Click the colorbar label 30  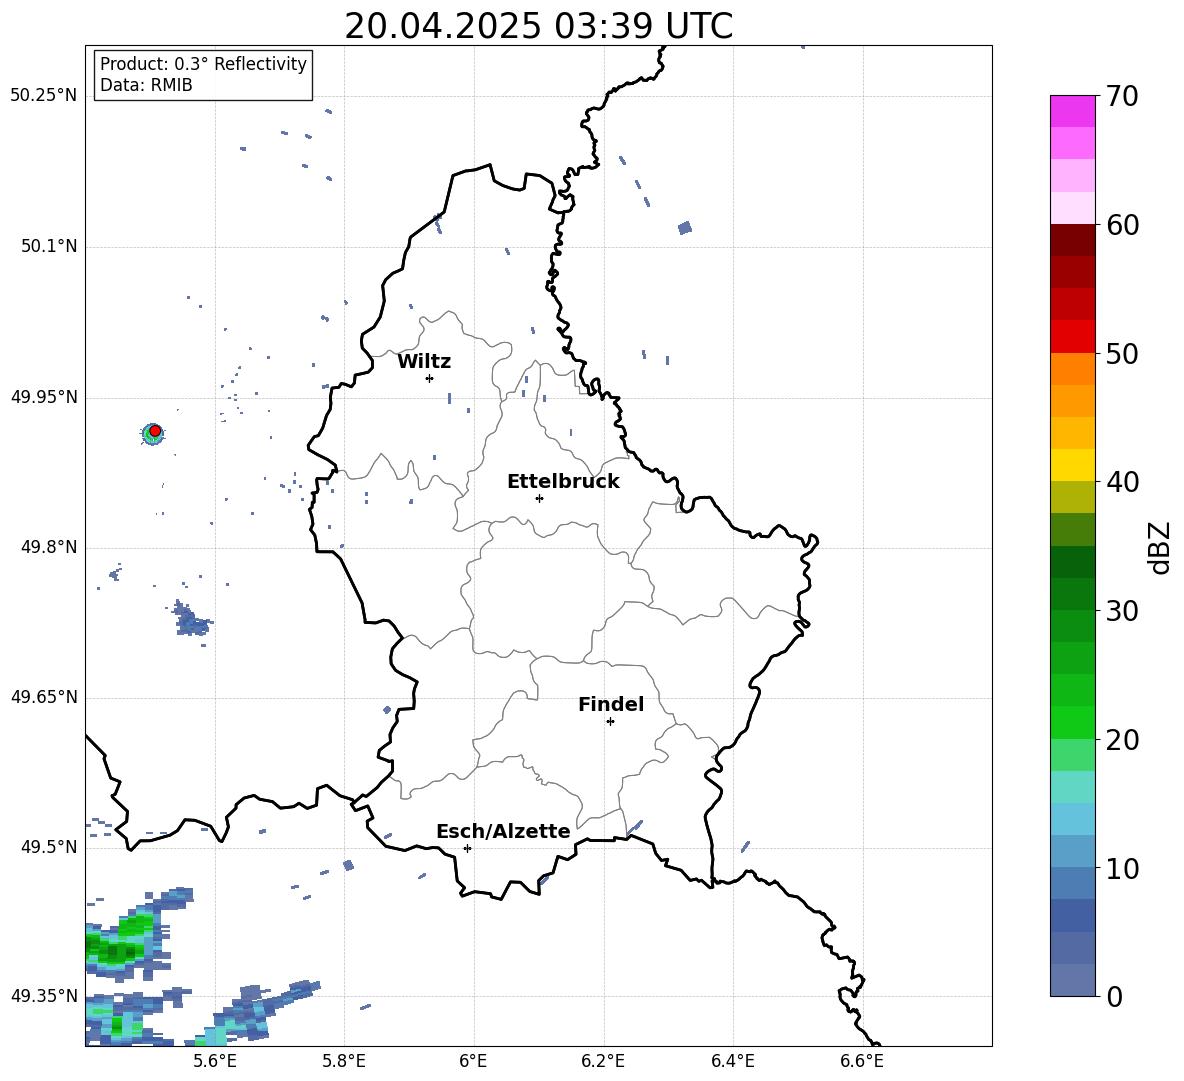click(1122, 611)
